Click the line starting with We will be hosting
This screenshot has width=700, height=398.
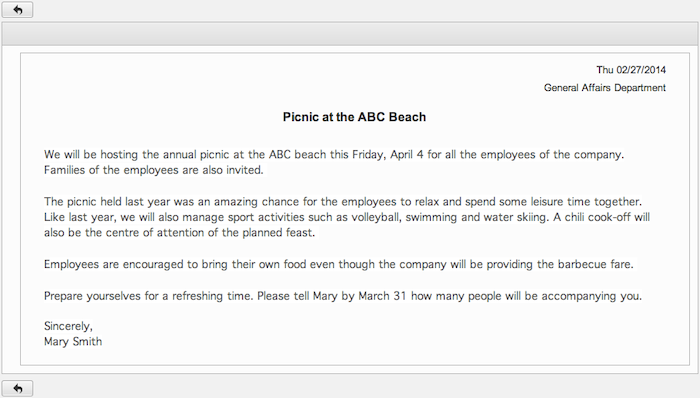pyautogui.click(x=334, y=155)
